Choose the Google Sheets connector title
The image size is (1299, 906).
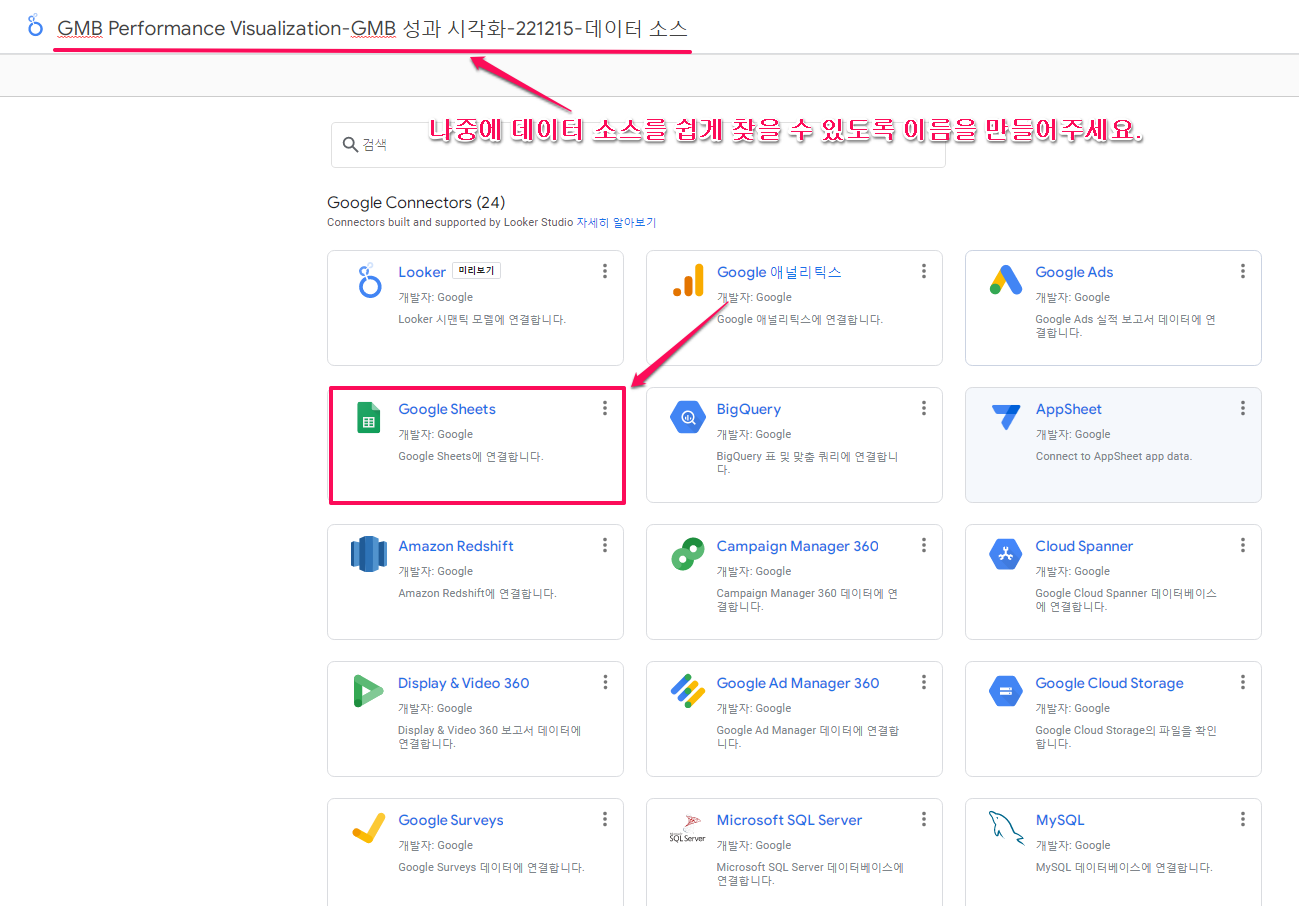coord(447,409)
